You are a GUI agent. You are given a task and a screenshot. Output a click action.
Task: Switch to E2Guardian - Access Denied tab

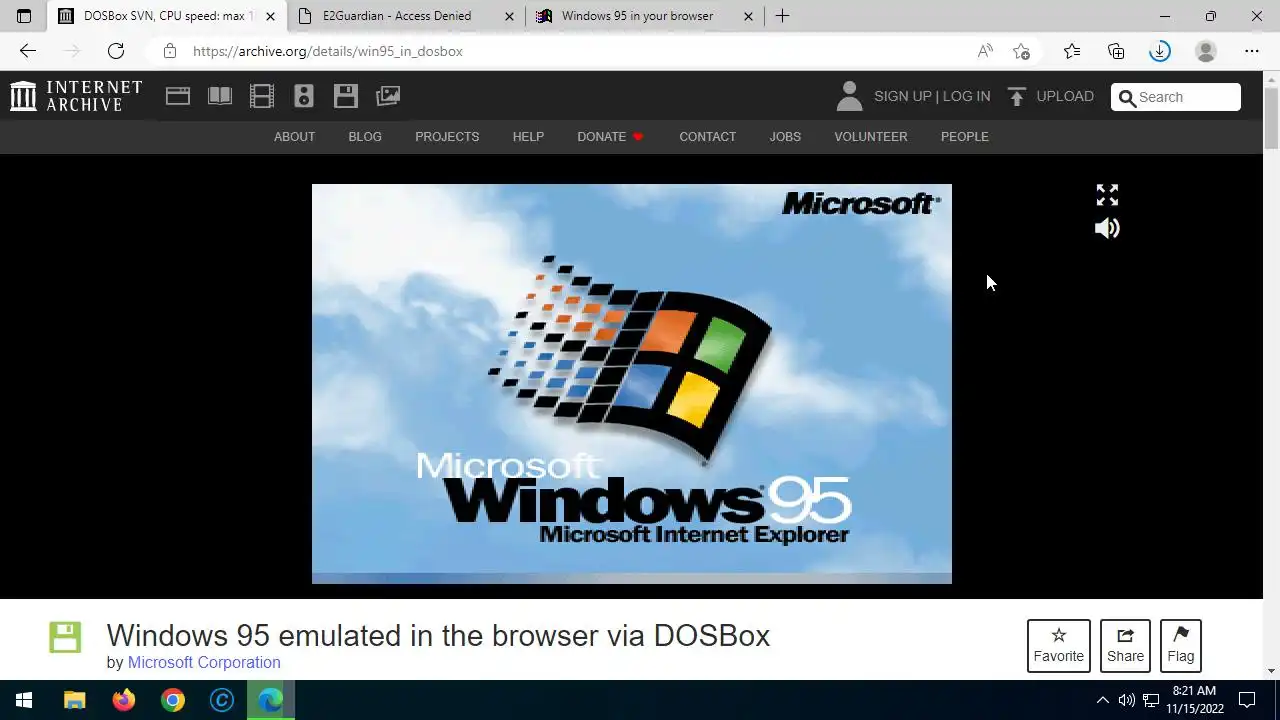405,16
